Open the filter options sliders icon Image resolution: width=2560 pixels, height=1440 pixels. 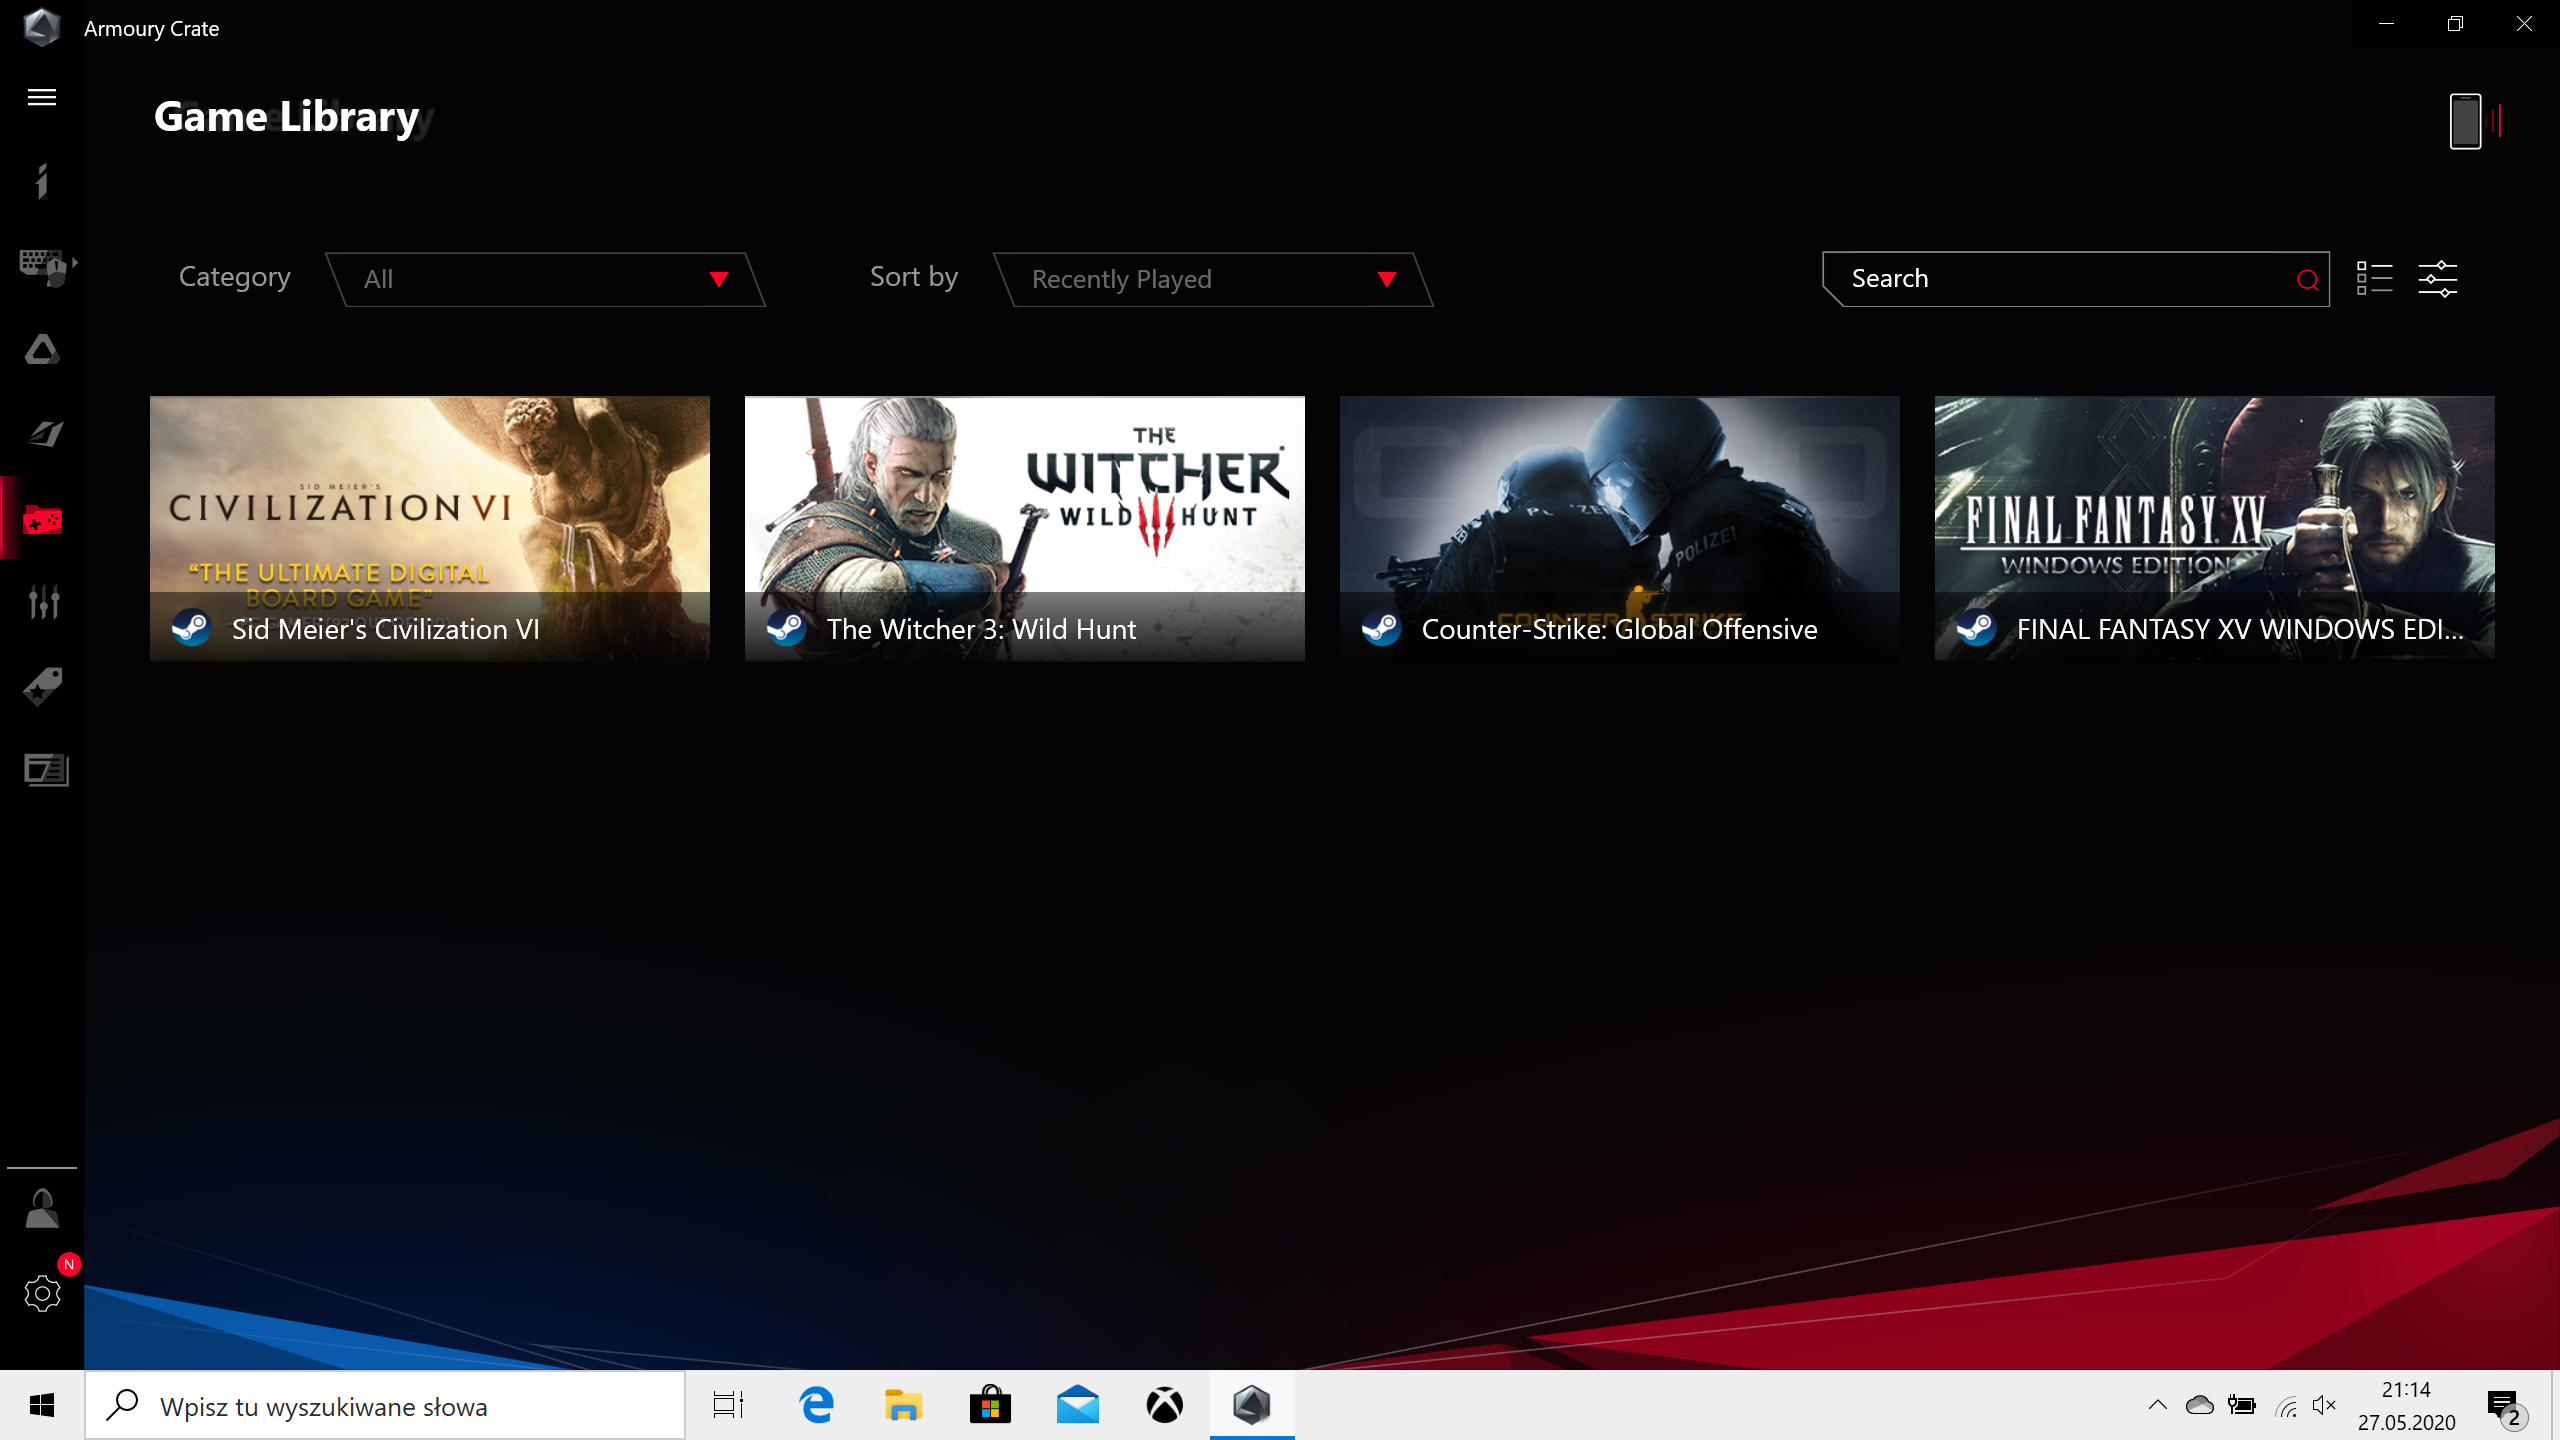click(2438, 279)
